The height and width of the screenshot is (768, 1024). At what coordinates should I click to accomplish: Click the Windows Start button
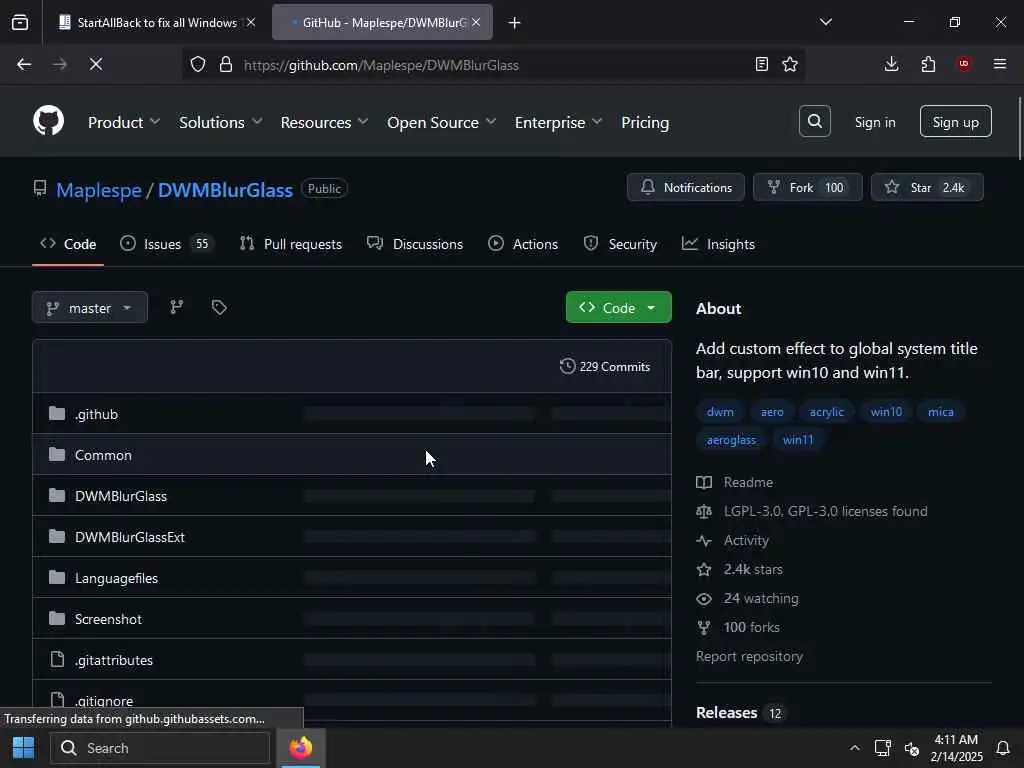click(x=24, y=748)
